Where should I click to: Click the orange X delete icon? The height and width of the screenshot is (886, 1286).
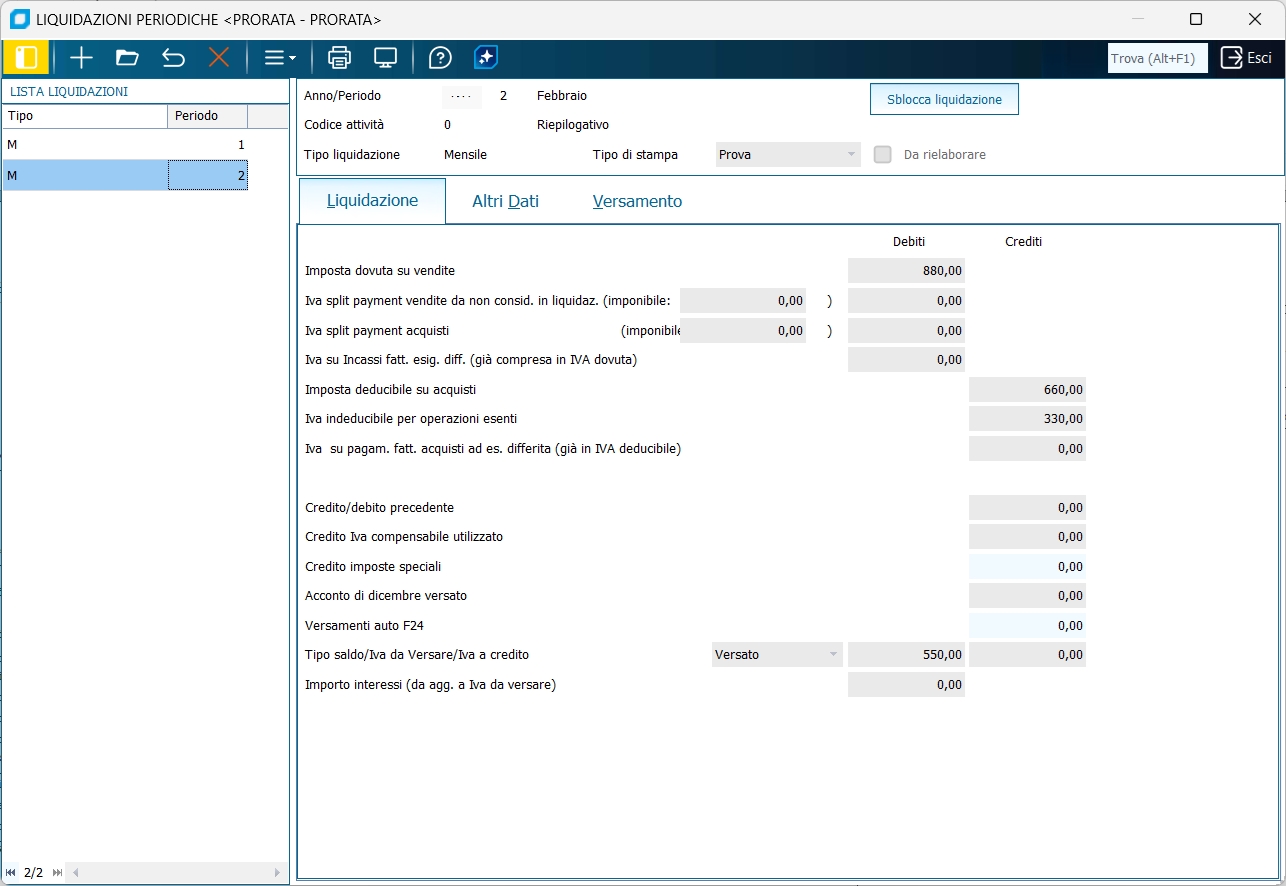pyautogui.click(x=219, y=58)
